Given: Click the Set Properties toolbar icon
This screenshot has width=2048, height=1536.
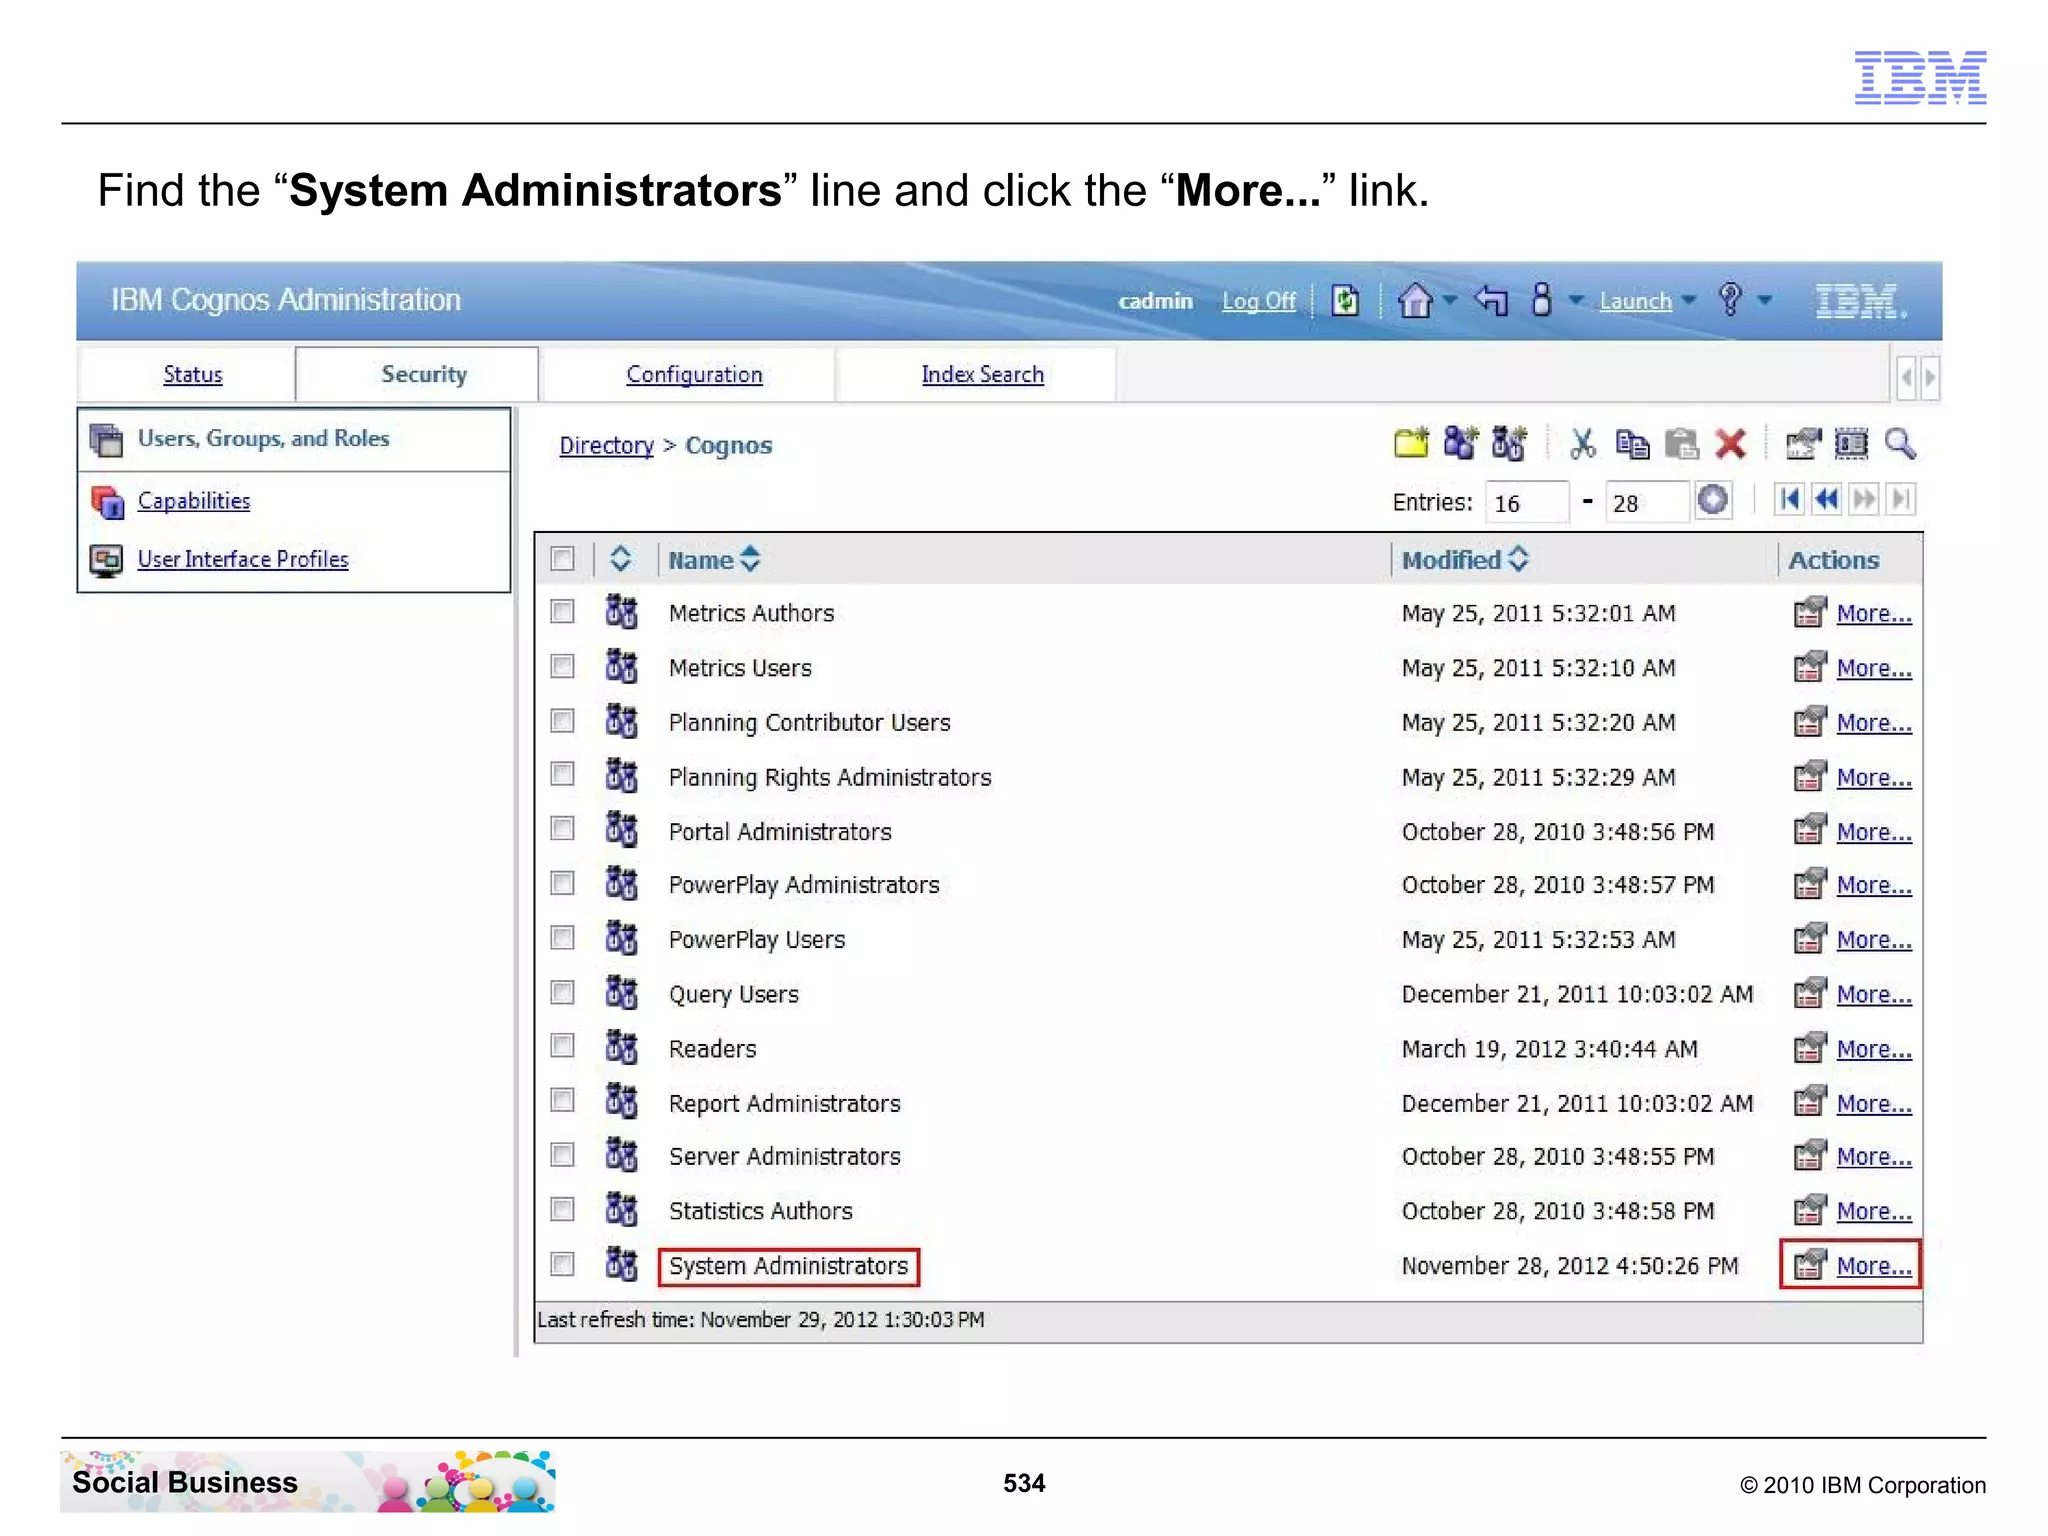Looking at the screenshot, I should point(1803,443).
